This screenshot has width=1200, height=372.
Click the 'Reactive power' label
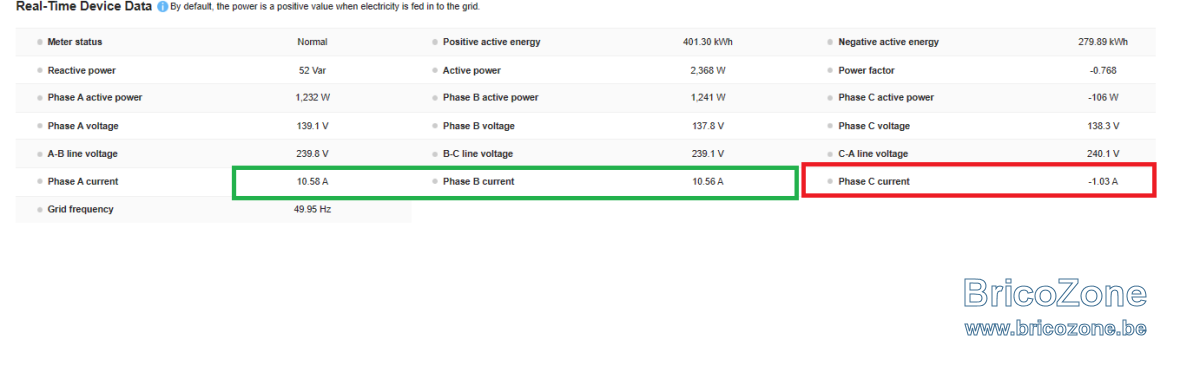(82, 70)
